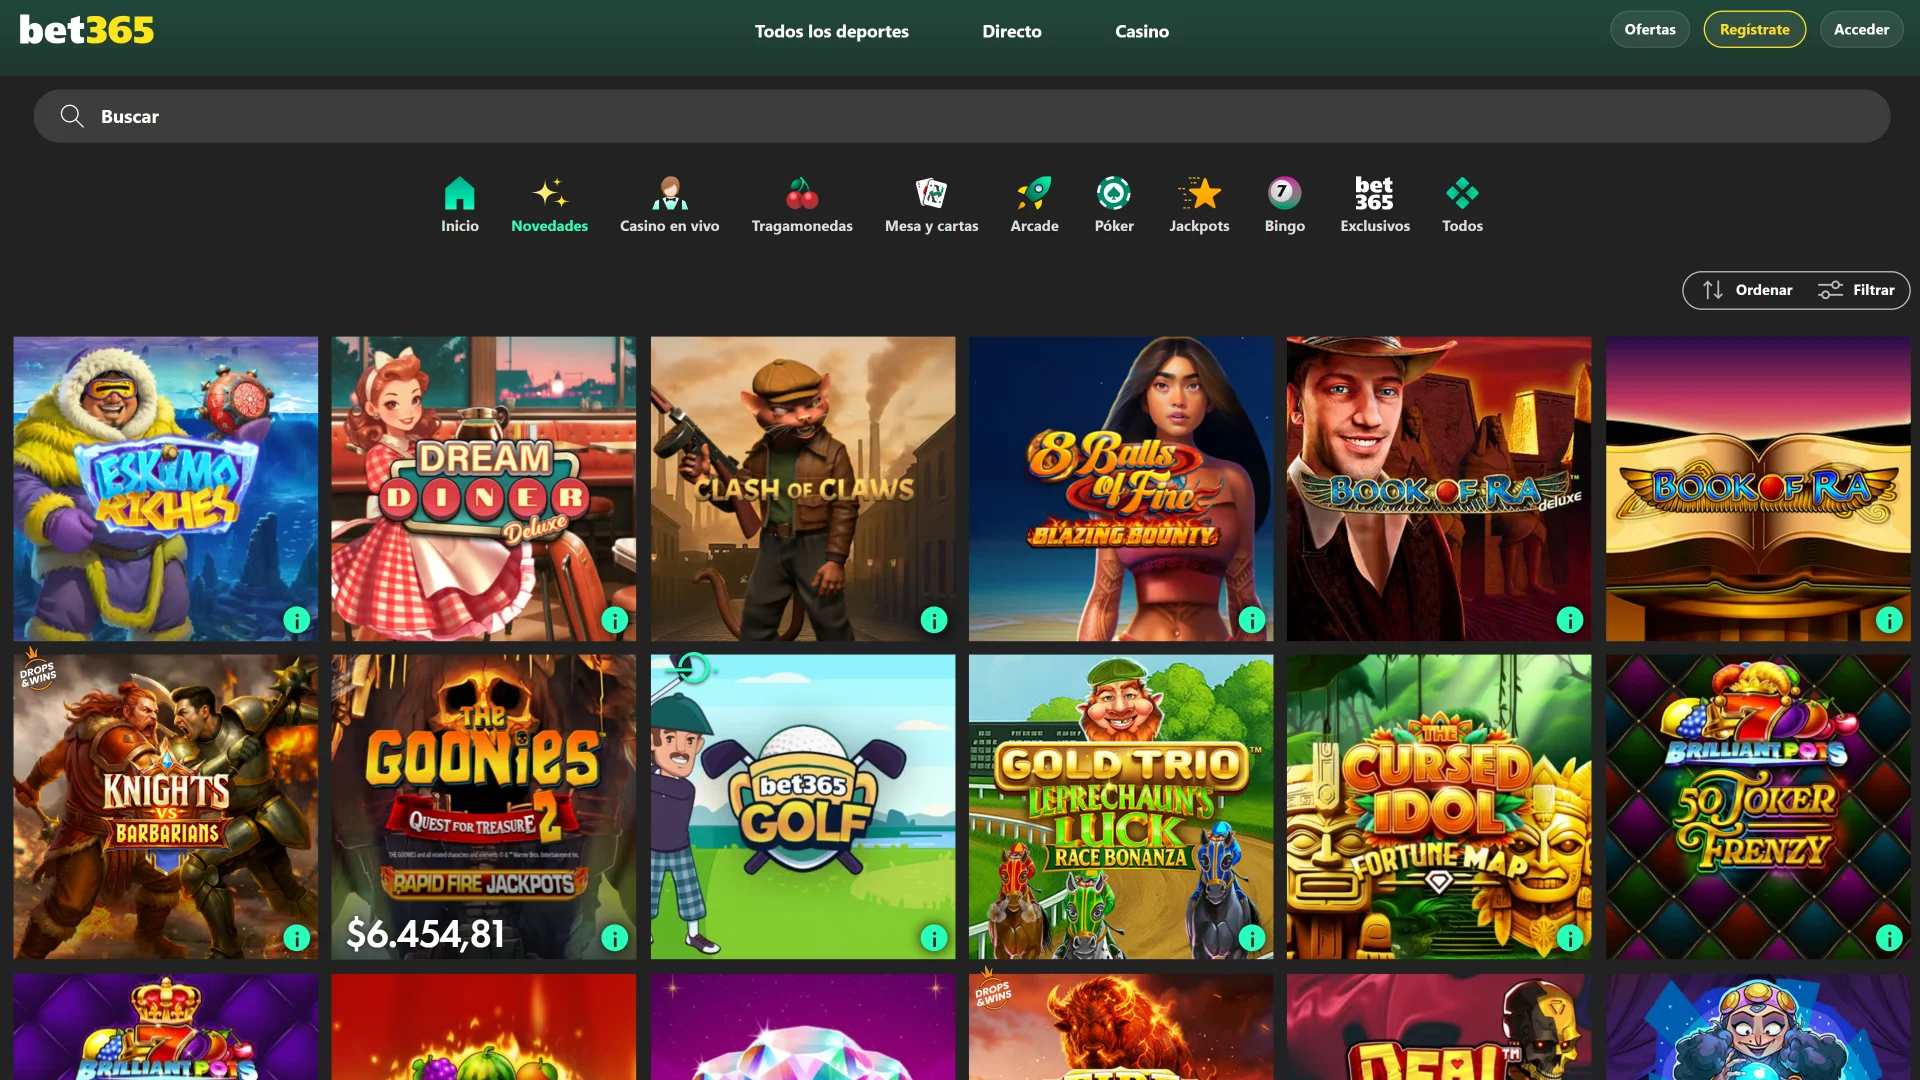
Task: Click the Ofertas button
Action: click(x=1650, y=29)
